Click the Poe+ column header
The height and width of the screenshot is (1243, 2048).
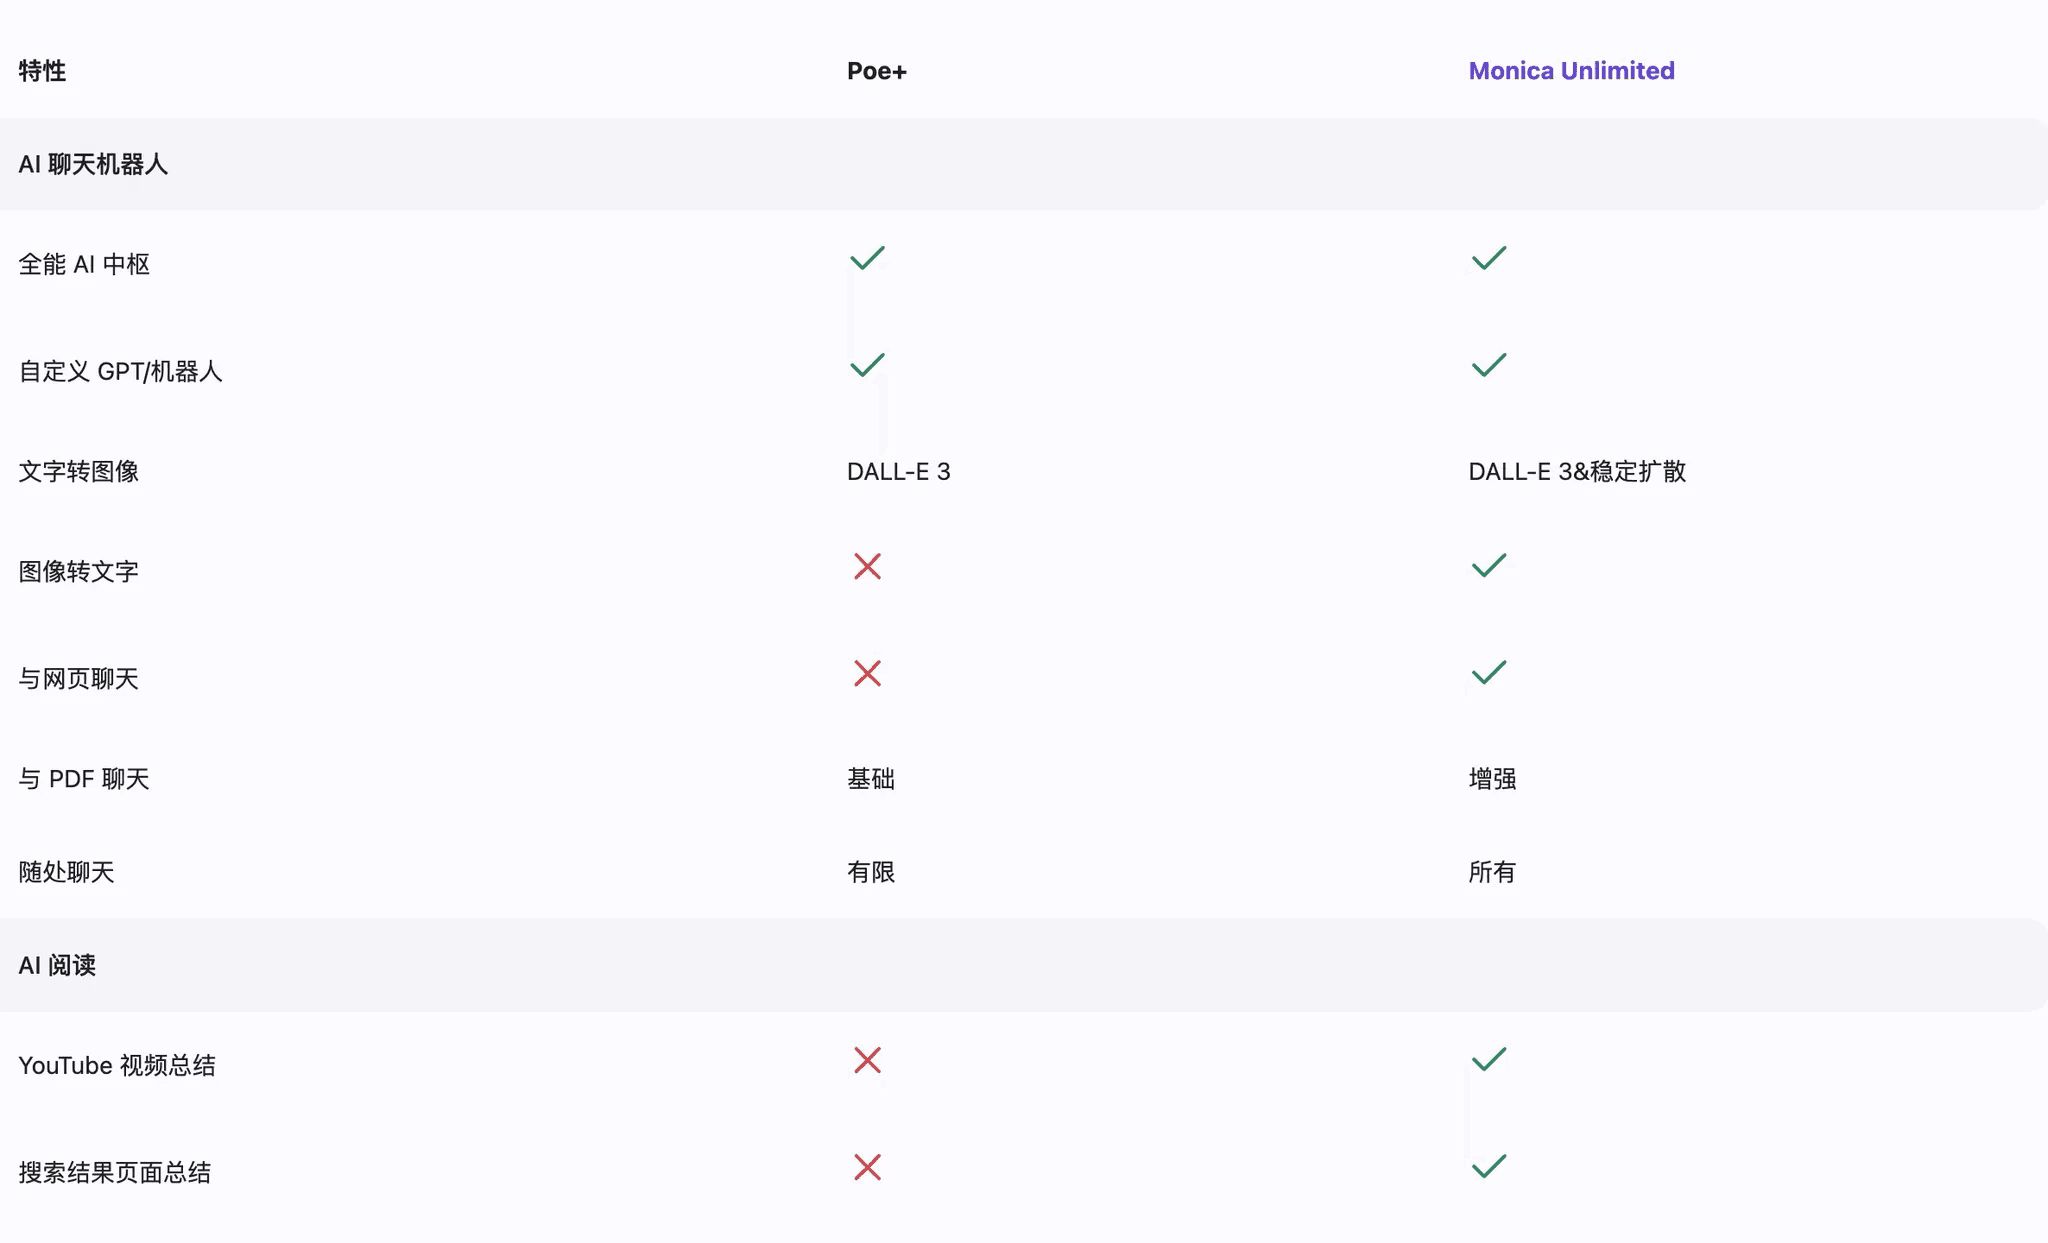click(x=877, y=71)
